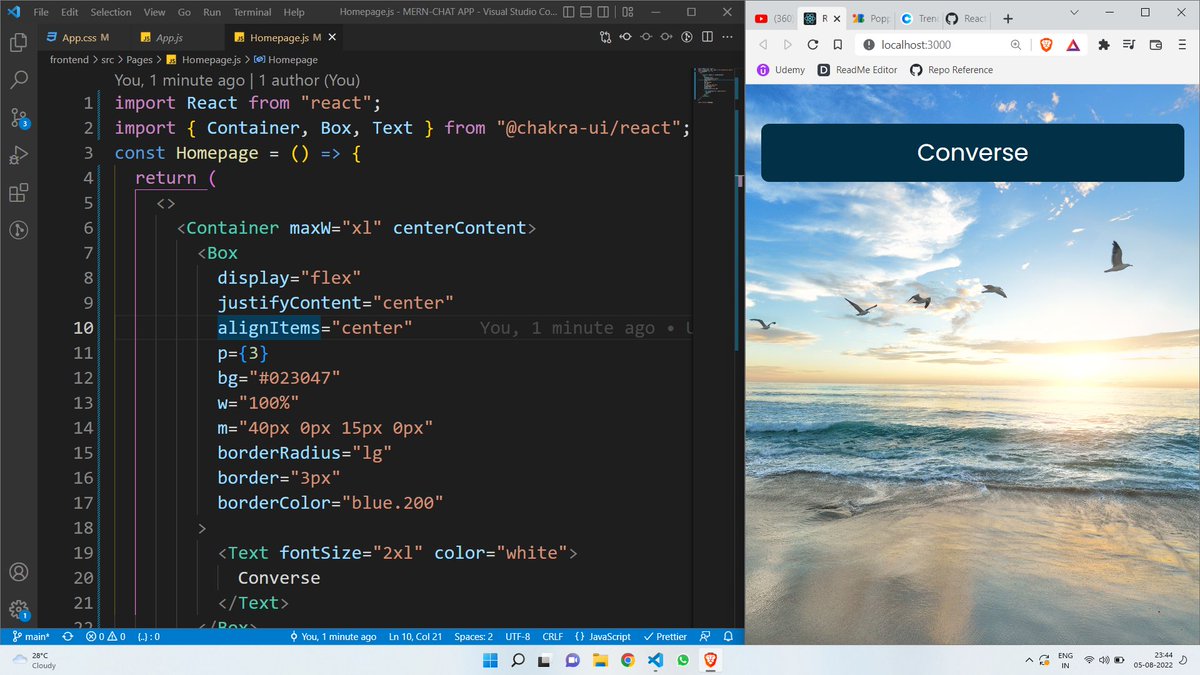Click the split editor icon in the editor toolbar
Screen dimensions: 1200x675
tap(707, 37)
